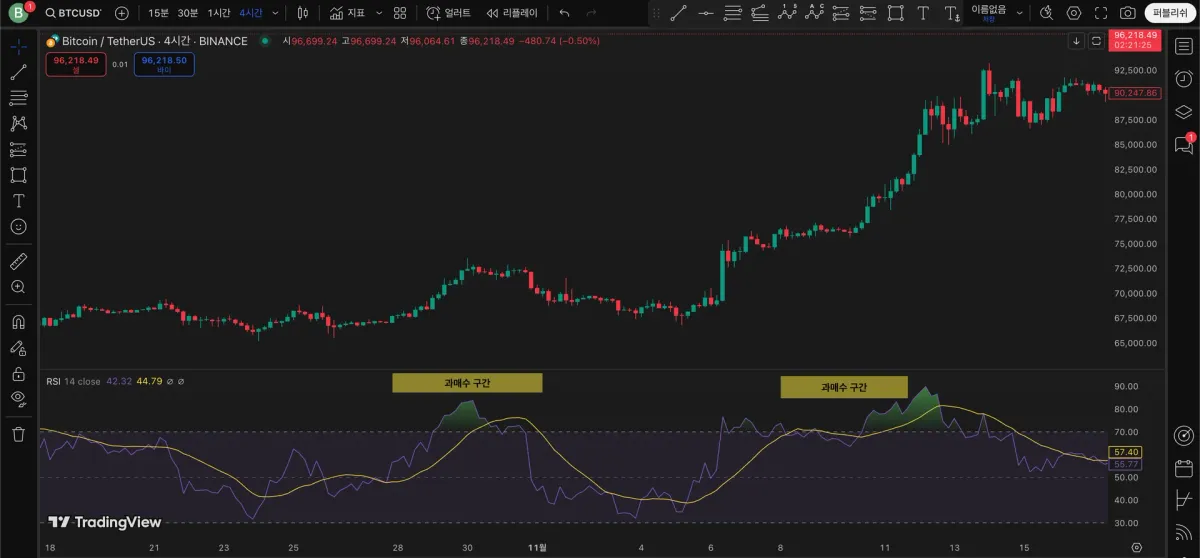Open the alerts clock panel in the right sidebar
1200x558 pixels.
(x=1184, y=78)
